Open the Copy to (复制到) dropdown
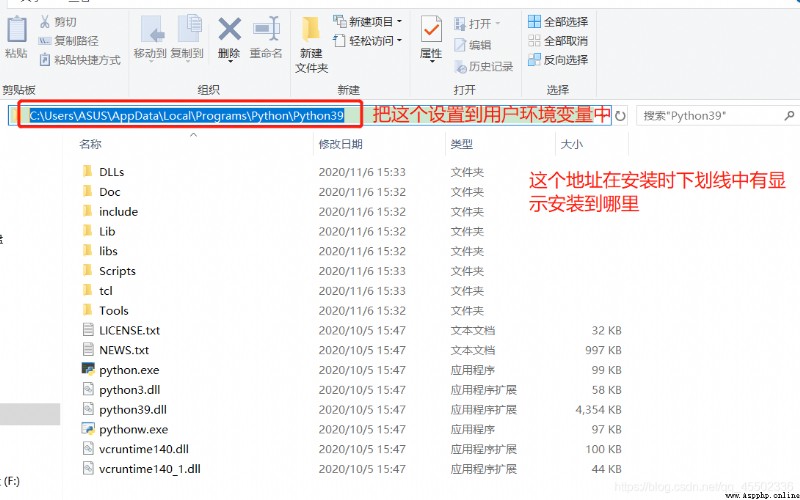Screen dimensions: 800x500 [x=187, y=38]
